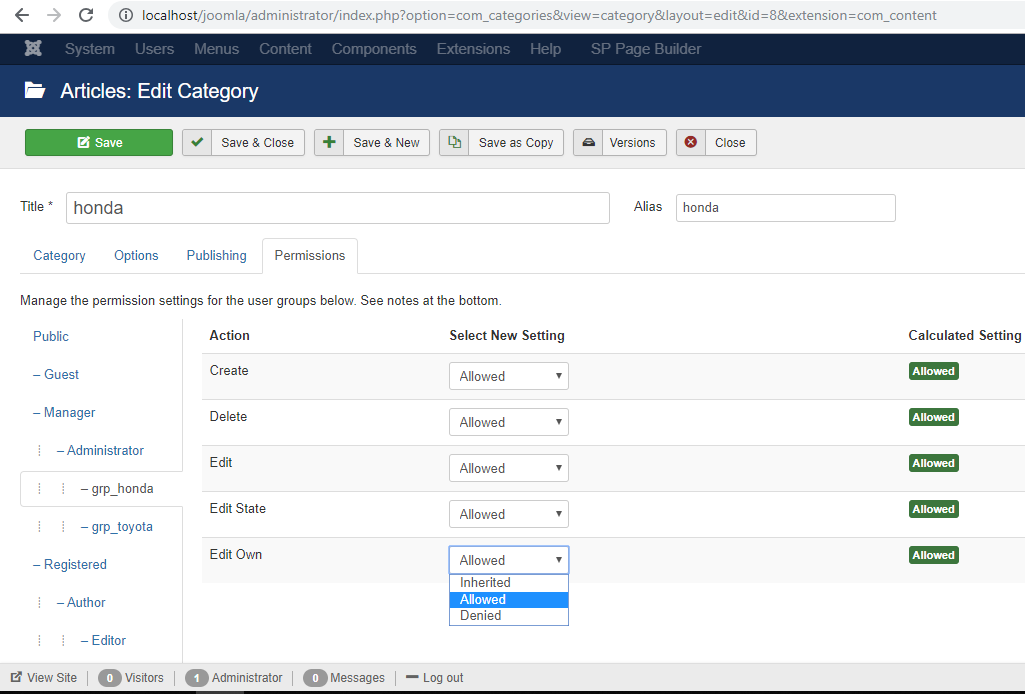Switch to the Publishing tab
Image resolution: width=1025 pixels, height=694 pixels.
point(216,255)
